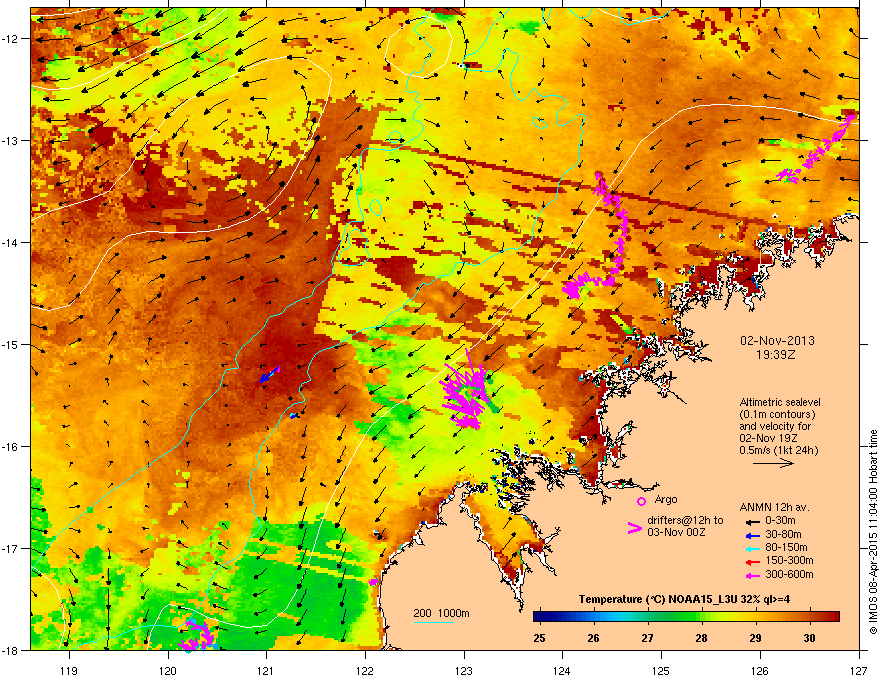The image size is (880, 680).
Task: Click the longitude axis label 119
Action: [x=69, y=670]
